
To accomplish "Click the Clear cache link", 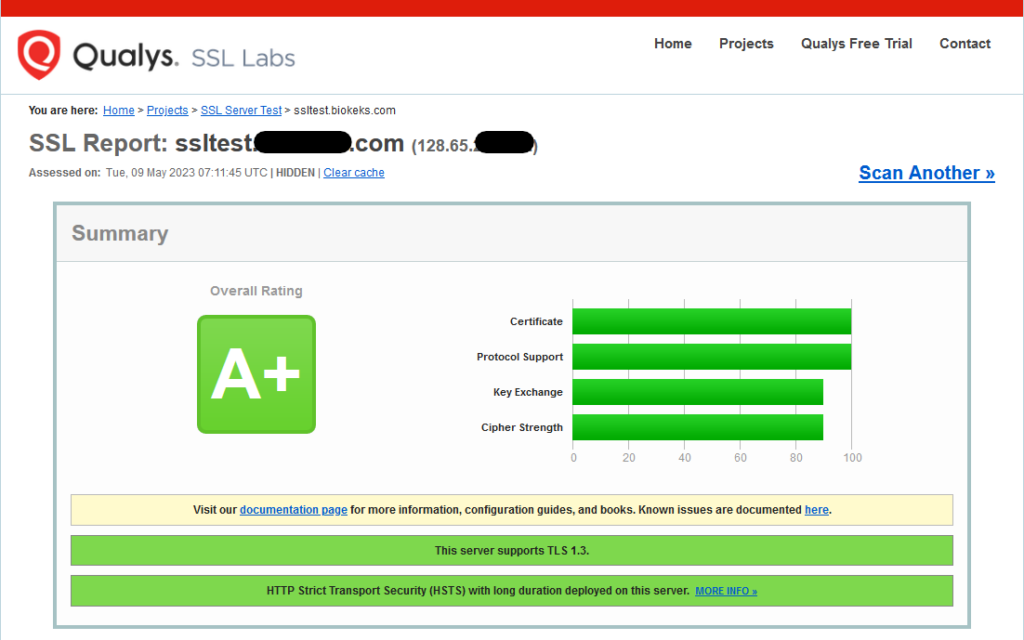I will point(353,173).
